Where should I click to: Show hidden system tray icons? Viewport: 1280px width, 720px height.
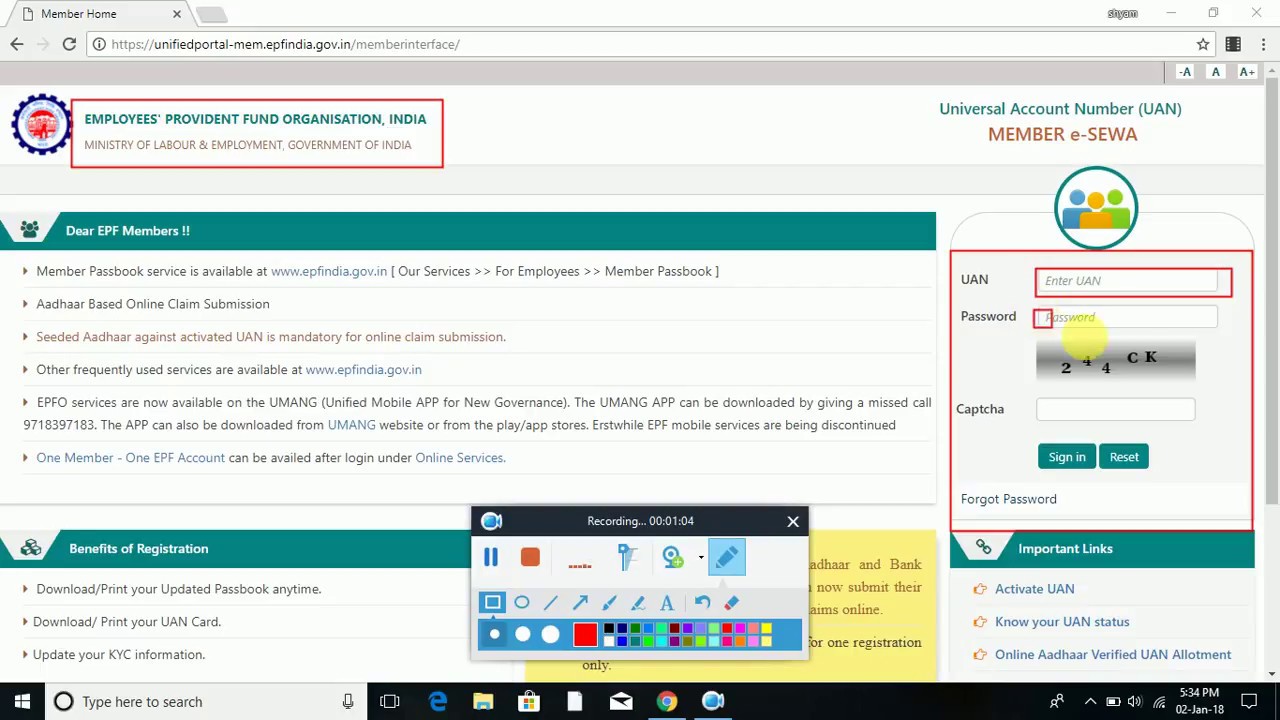(1090, 702)
